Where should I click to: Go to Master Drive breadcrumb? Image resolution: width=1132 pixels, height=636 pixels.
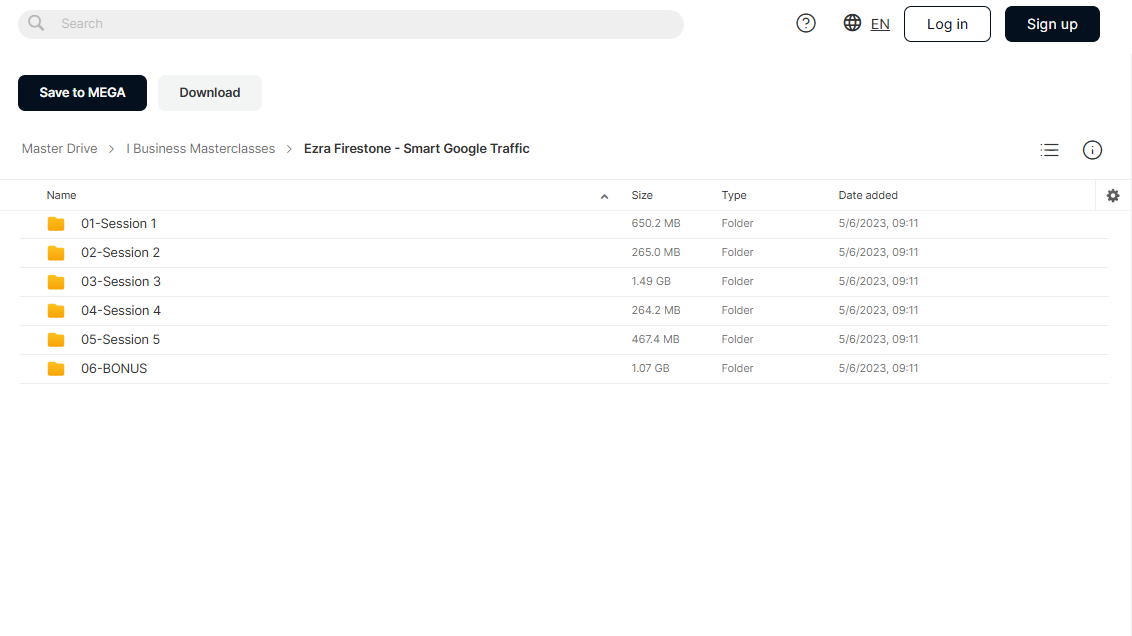click(59, 149)
